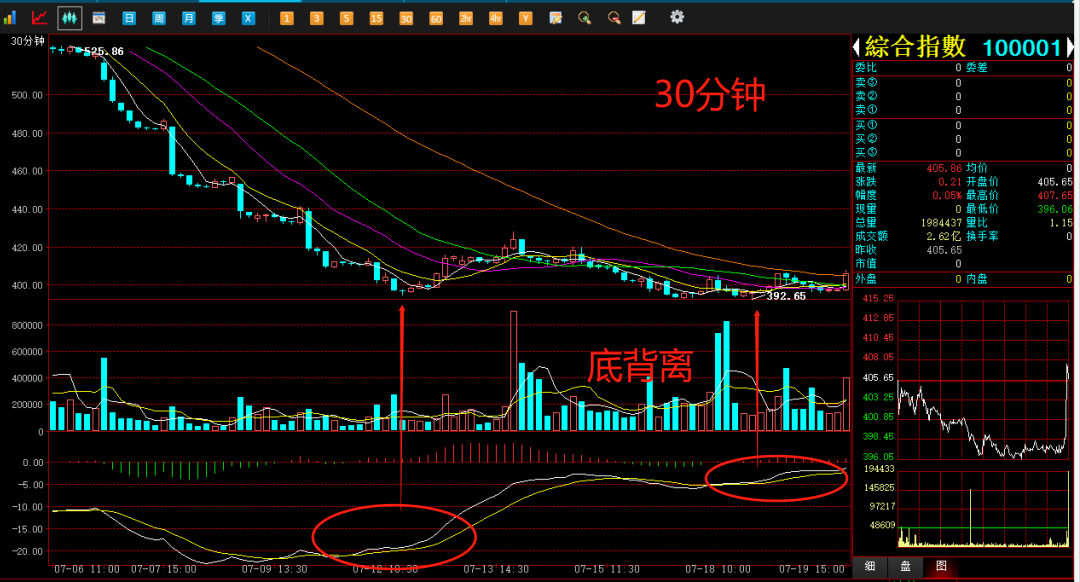Viewport: 1080px width, 582px height.
Task: Click the 最高价 value 407.65
Action: click(x=1055, y=196)
